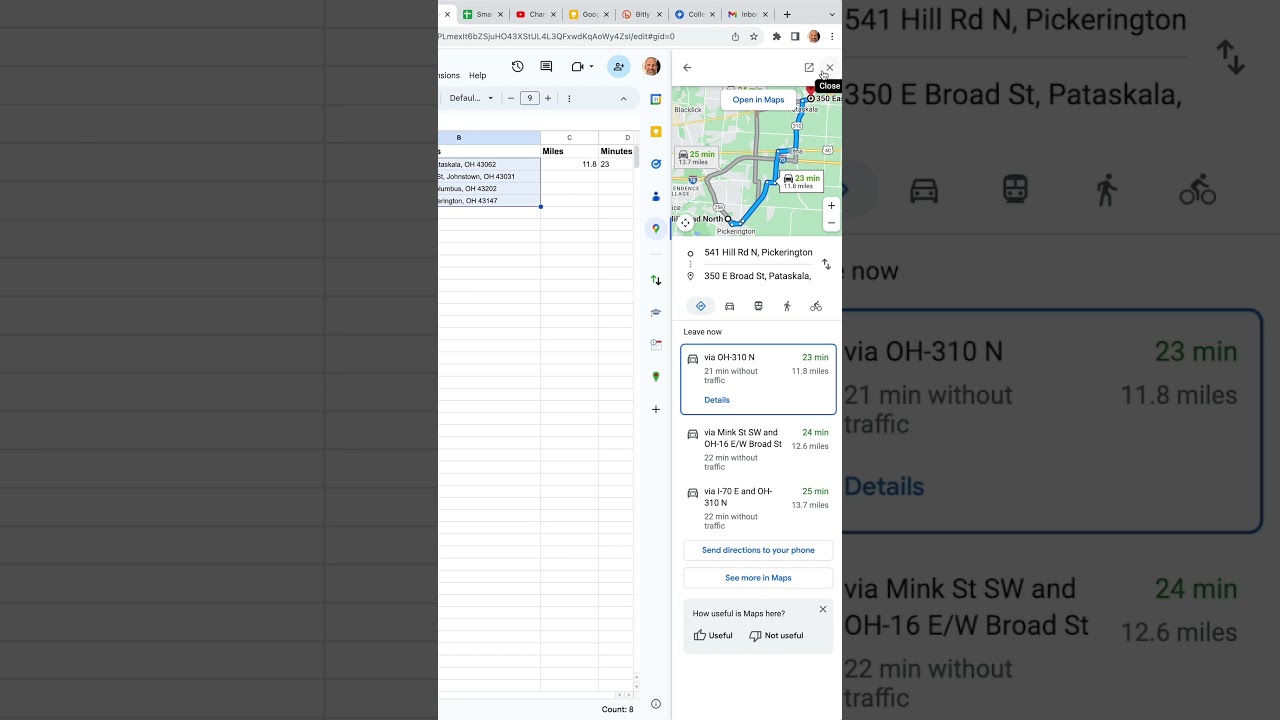The width and height of the screenshot is (1280, 720).
Task: Click the map pan control icon
Action: pyautogui.click(x=685, y=223)
